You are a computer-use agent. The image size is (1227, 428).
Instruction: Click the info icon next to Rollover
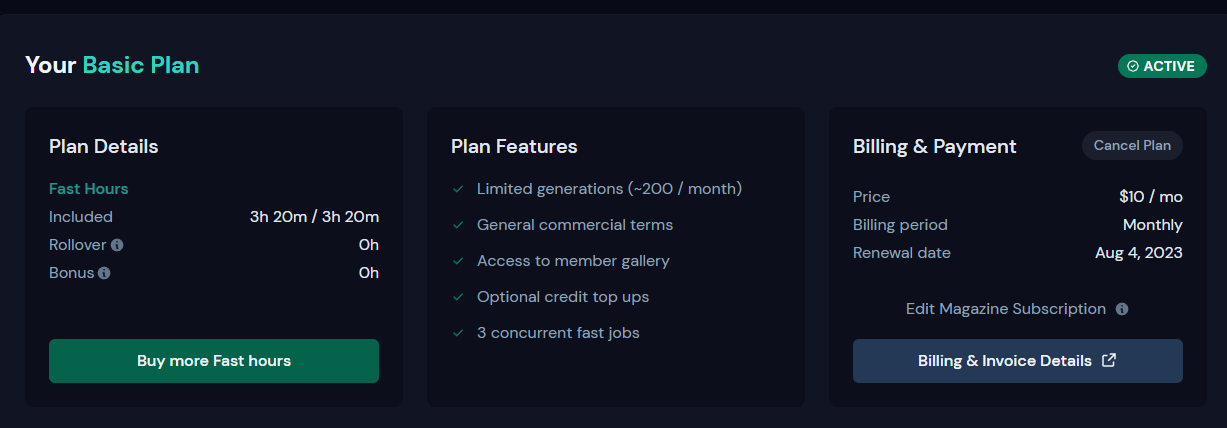point(118,245)
